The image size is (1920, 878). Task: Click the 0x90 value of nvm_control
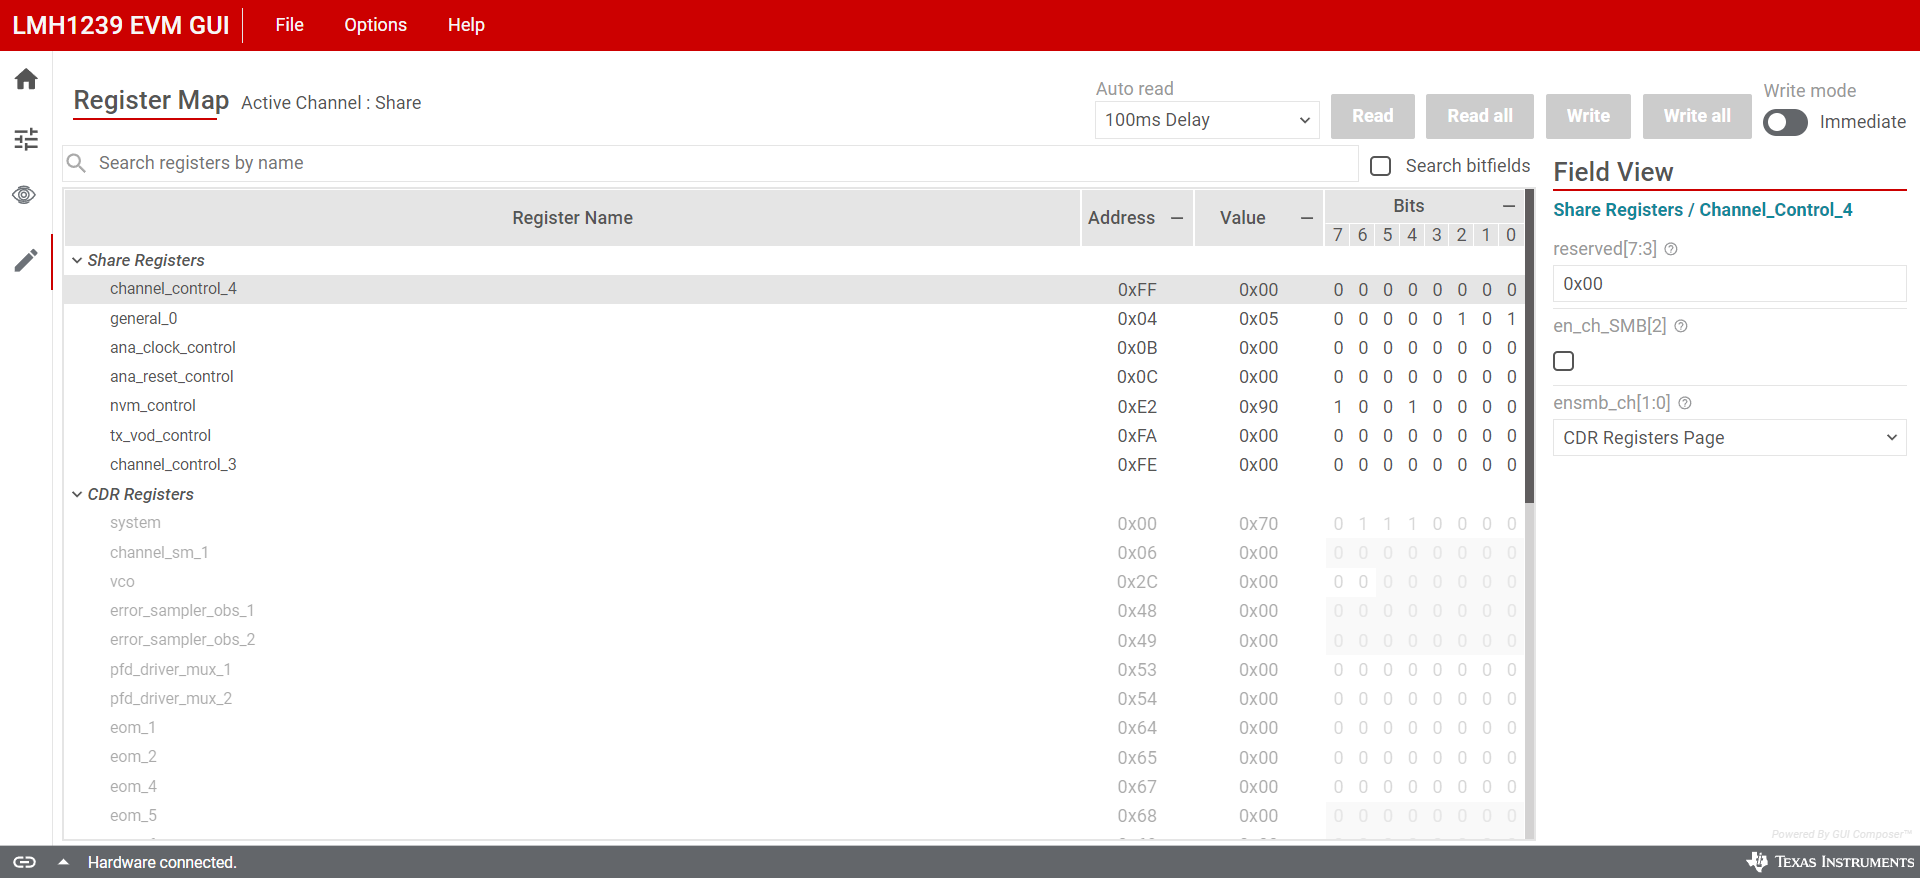(x=1258, y=407)
